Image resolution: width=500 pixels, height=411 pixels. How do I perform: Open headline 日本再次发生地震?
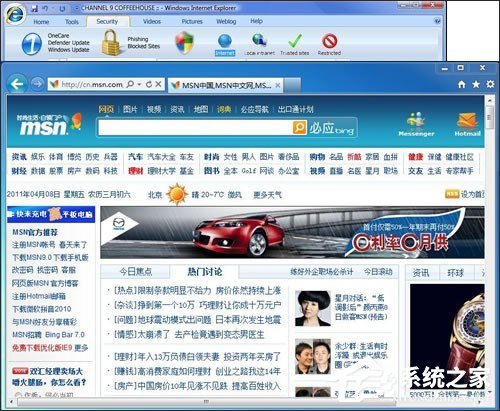point(248,320)
